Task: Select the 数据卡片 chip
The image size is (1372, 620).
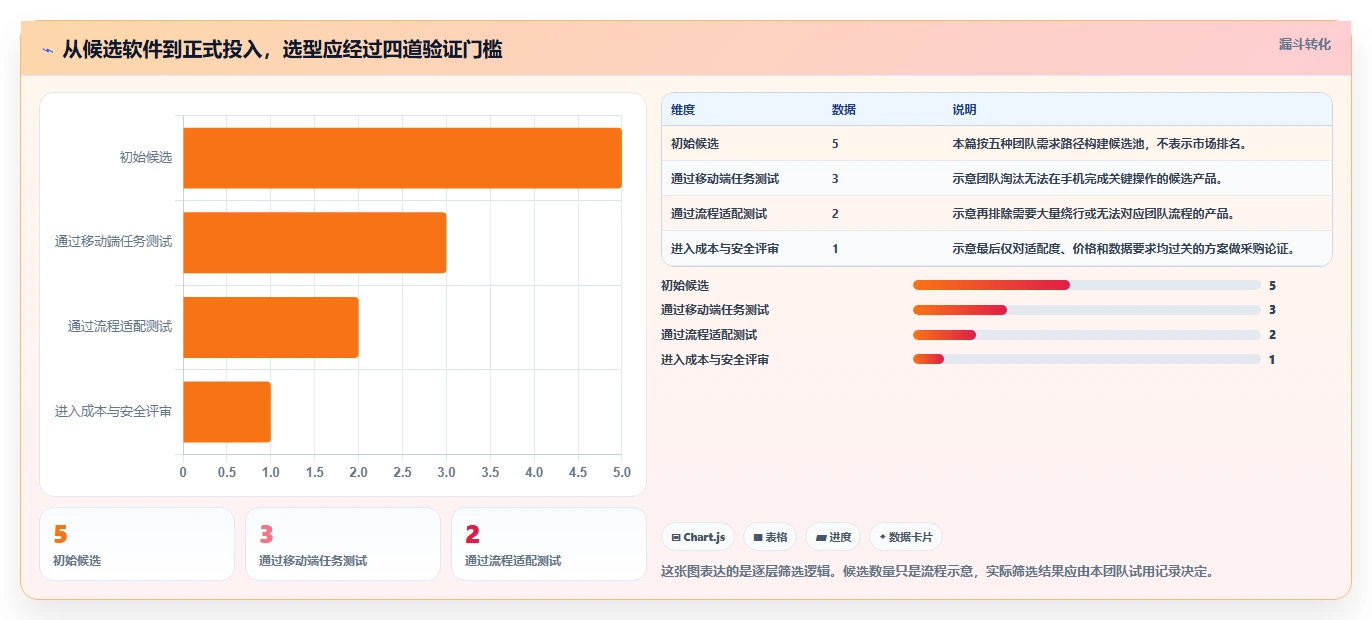Action: (906, 537)
